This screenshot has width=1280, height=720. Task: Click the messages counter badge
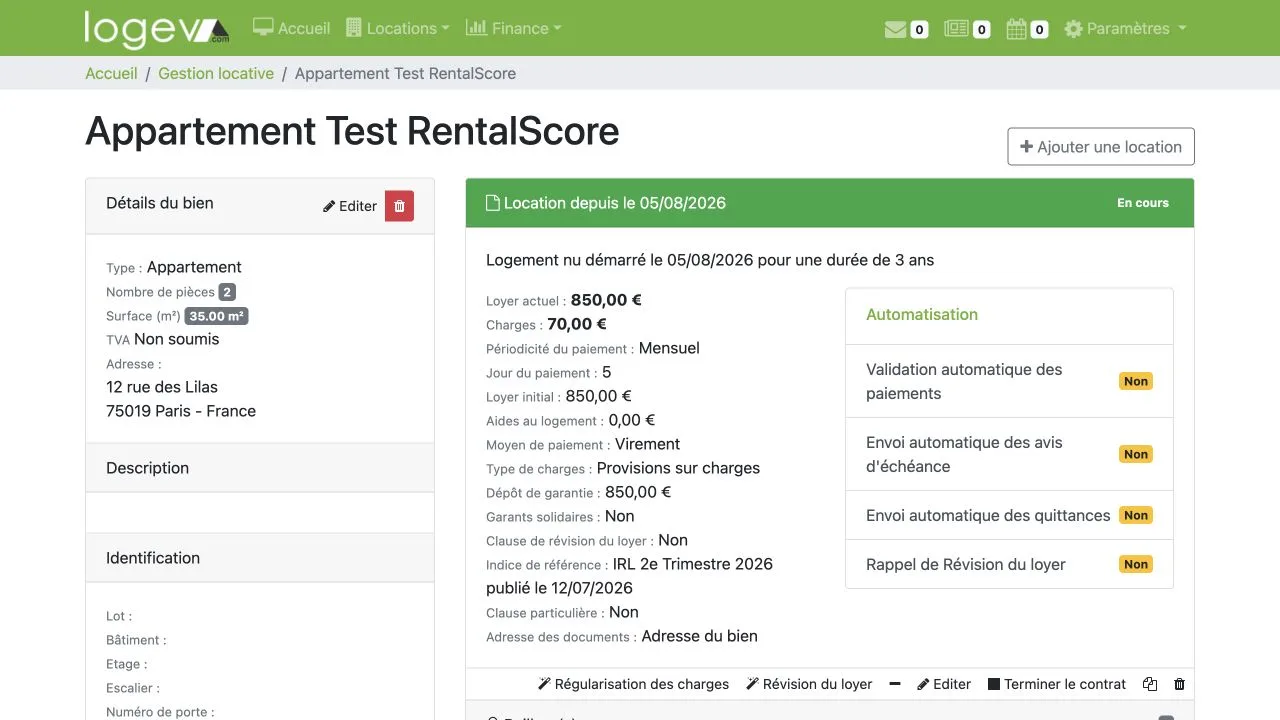click(919, 30)
